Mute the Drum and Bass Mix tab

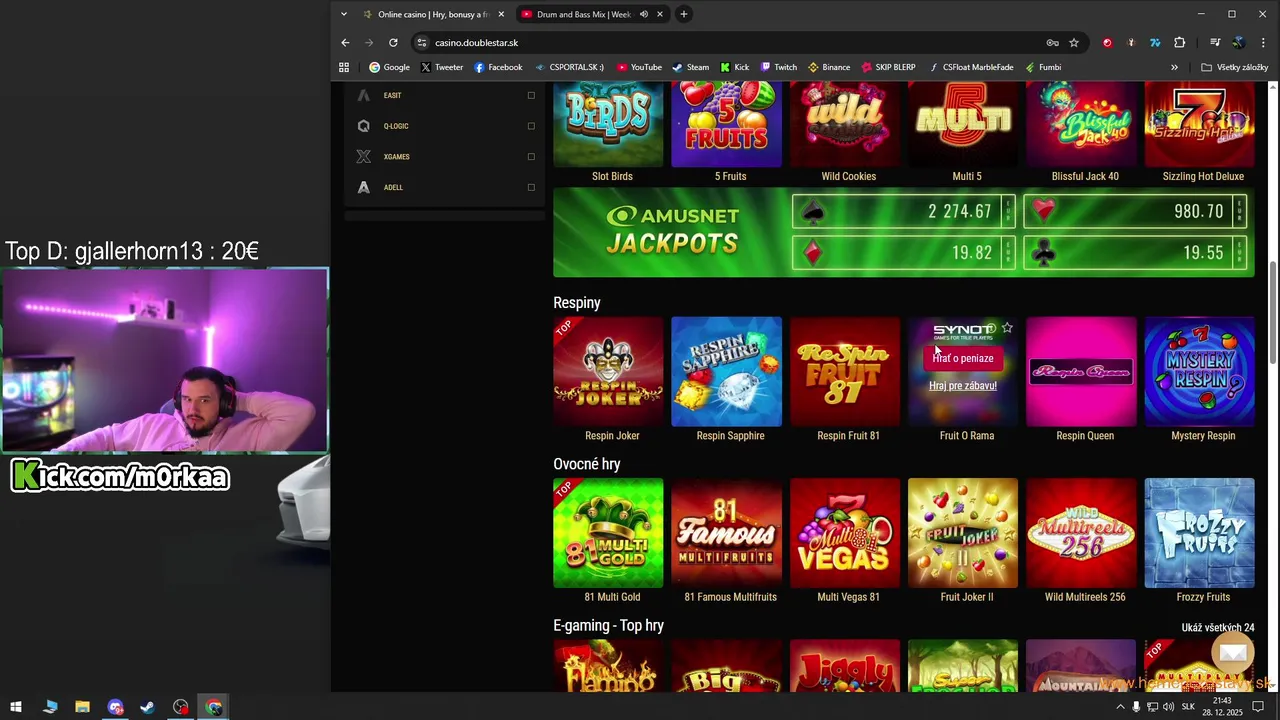[644, 14]
